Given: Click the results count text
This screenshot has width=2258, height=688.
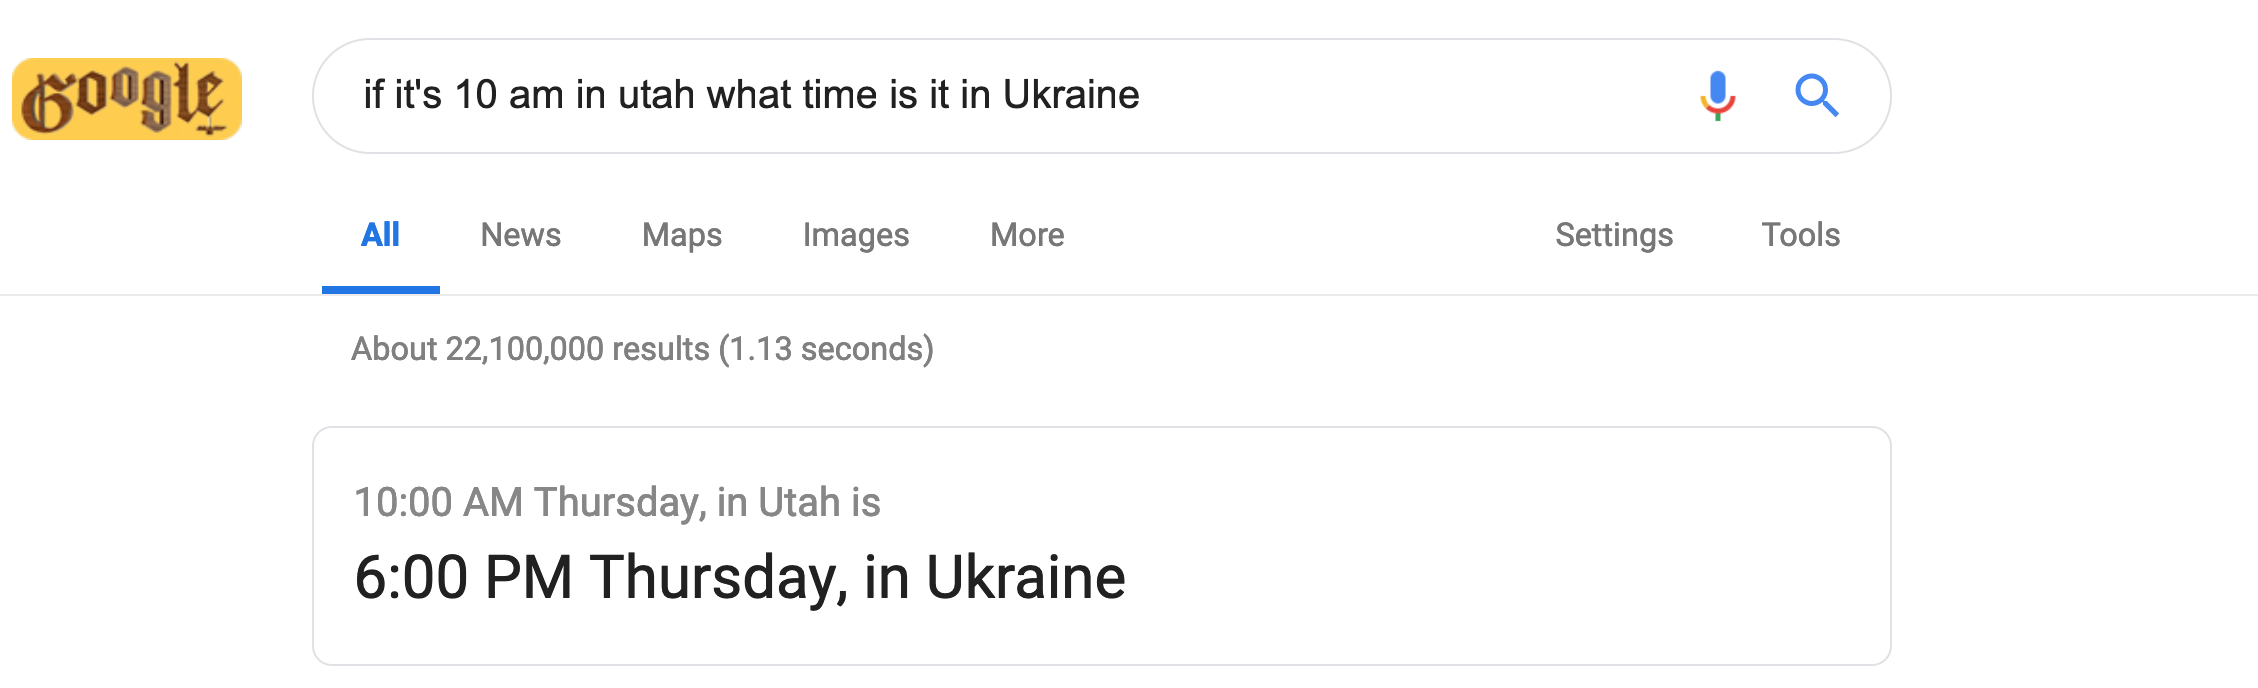Looking at the screenshot, I should tap(642, 349).
